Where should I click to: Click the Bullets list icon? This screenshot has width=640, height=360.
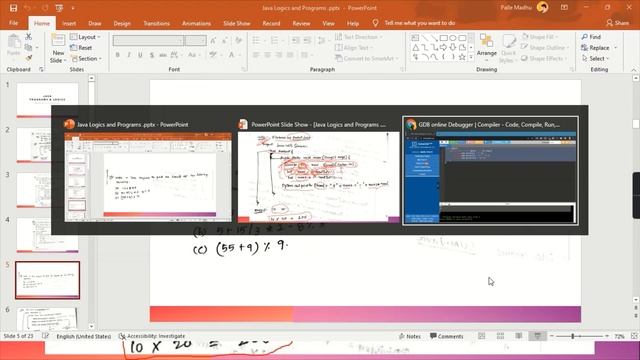(x=256, y=40)
